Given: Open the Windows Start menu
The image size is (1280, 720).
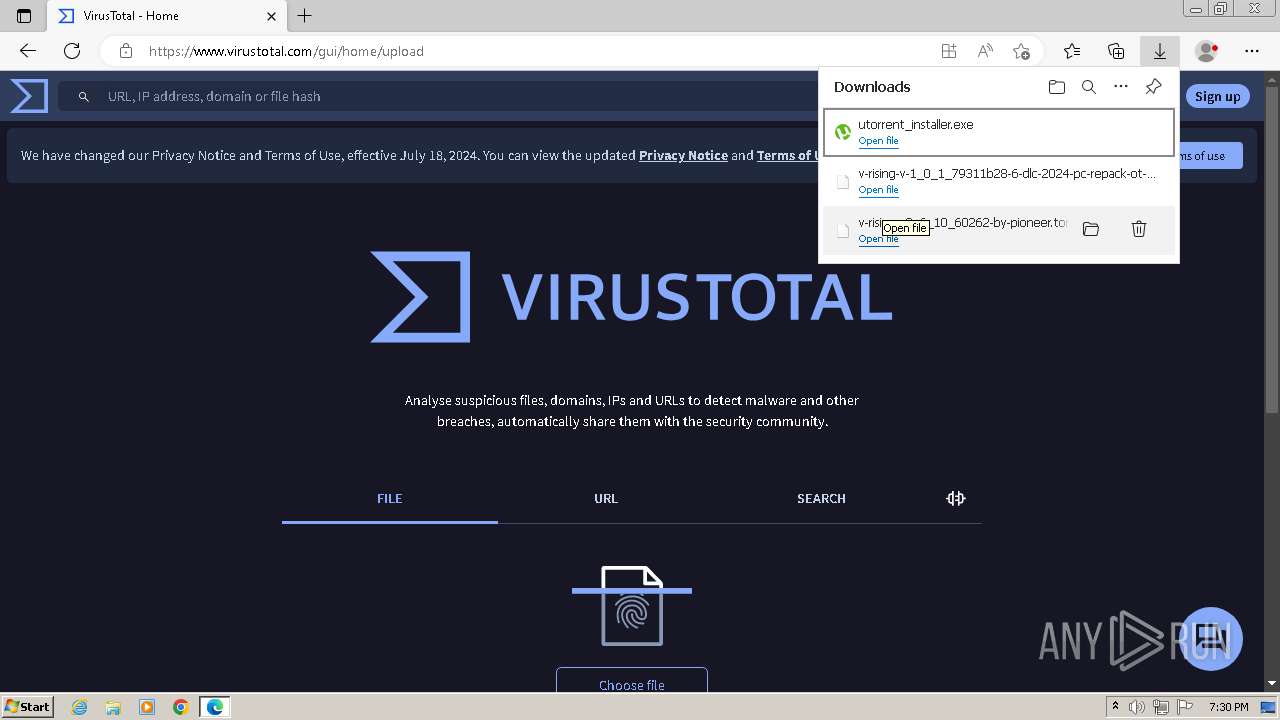Looking at the screenshot, I should pyautogui.click(x=28, y=707).
